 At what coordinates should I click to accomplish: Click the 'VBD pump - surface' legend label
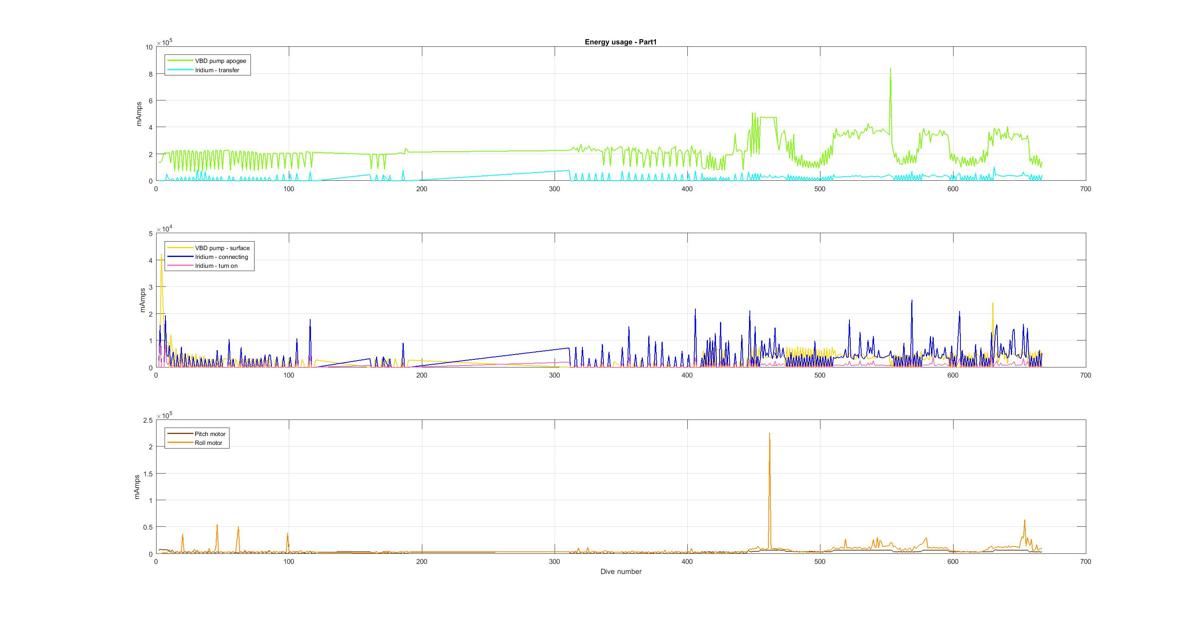[222, 247]
